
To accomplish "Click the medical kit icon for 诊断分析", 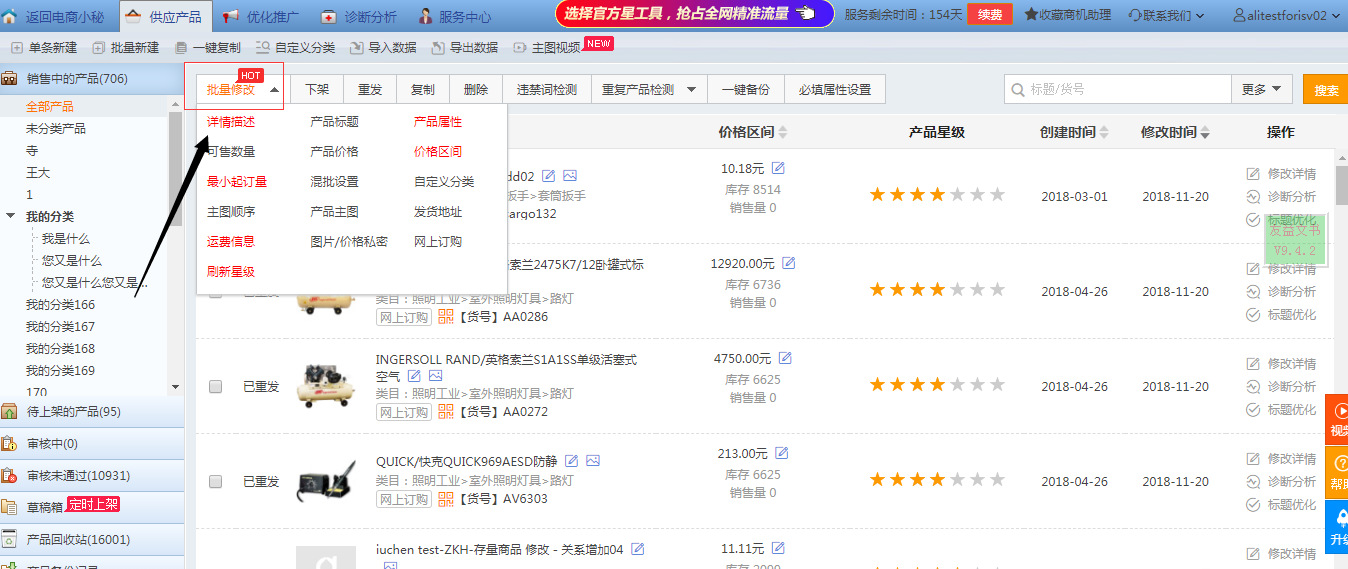I will point(329,16).
